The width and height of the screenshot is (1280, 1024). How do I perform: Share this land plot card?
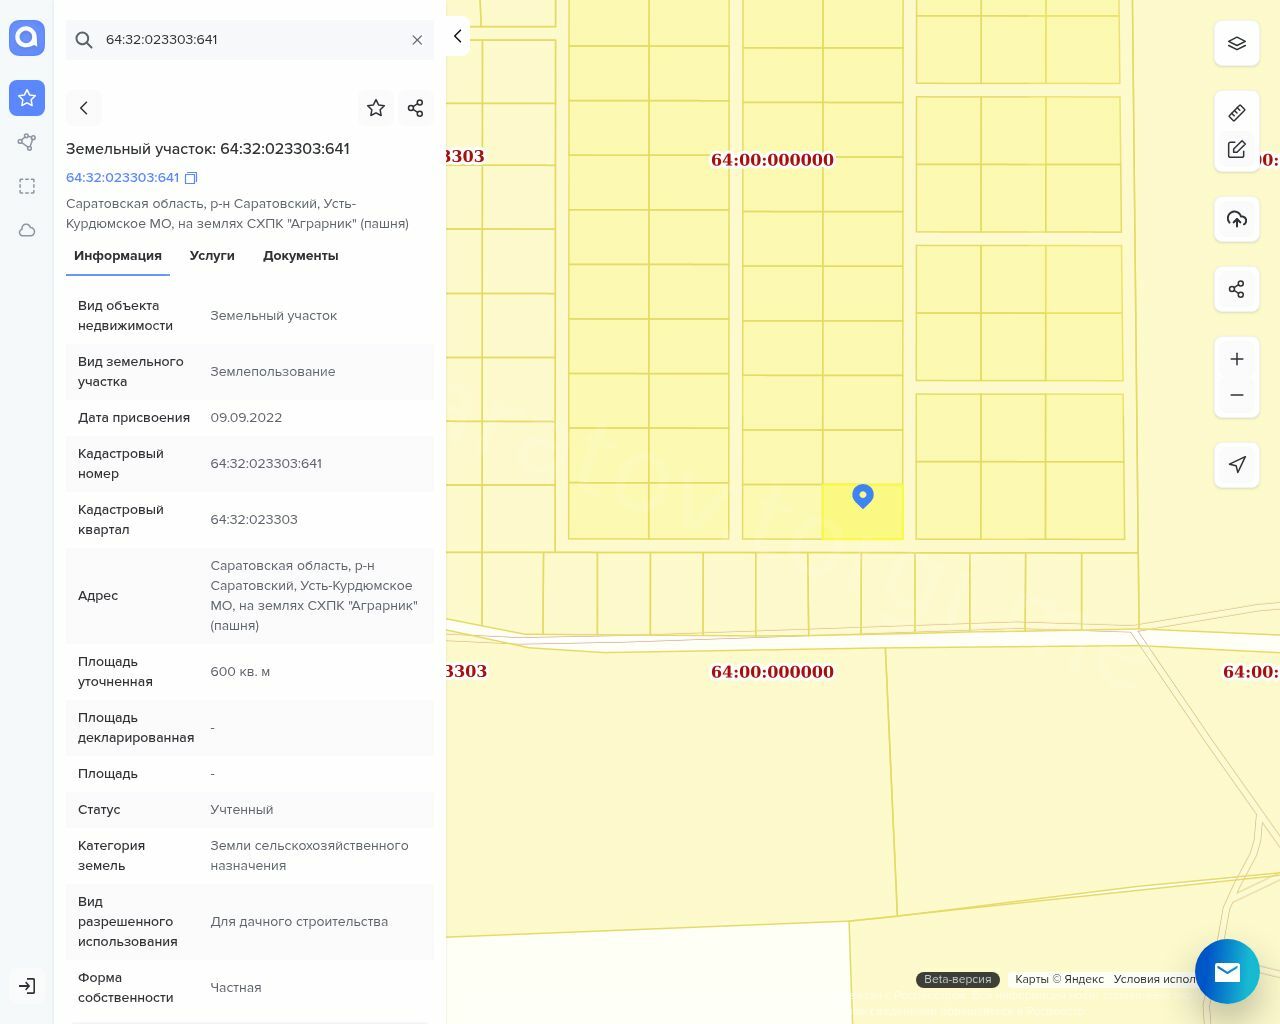[416, 108]
